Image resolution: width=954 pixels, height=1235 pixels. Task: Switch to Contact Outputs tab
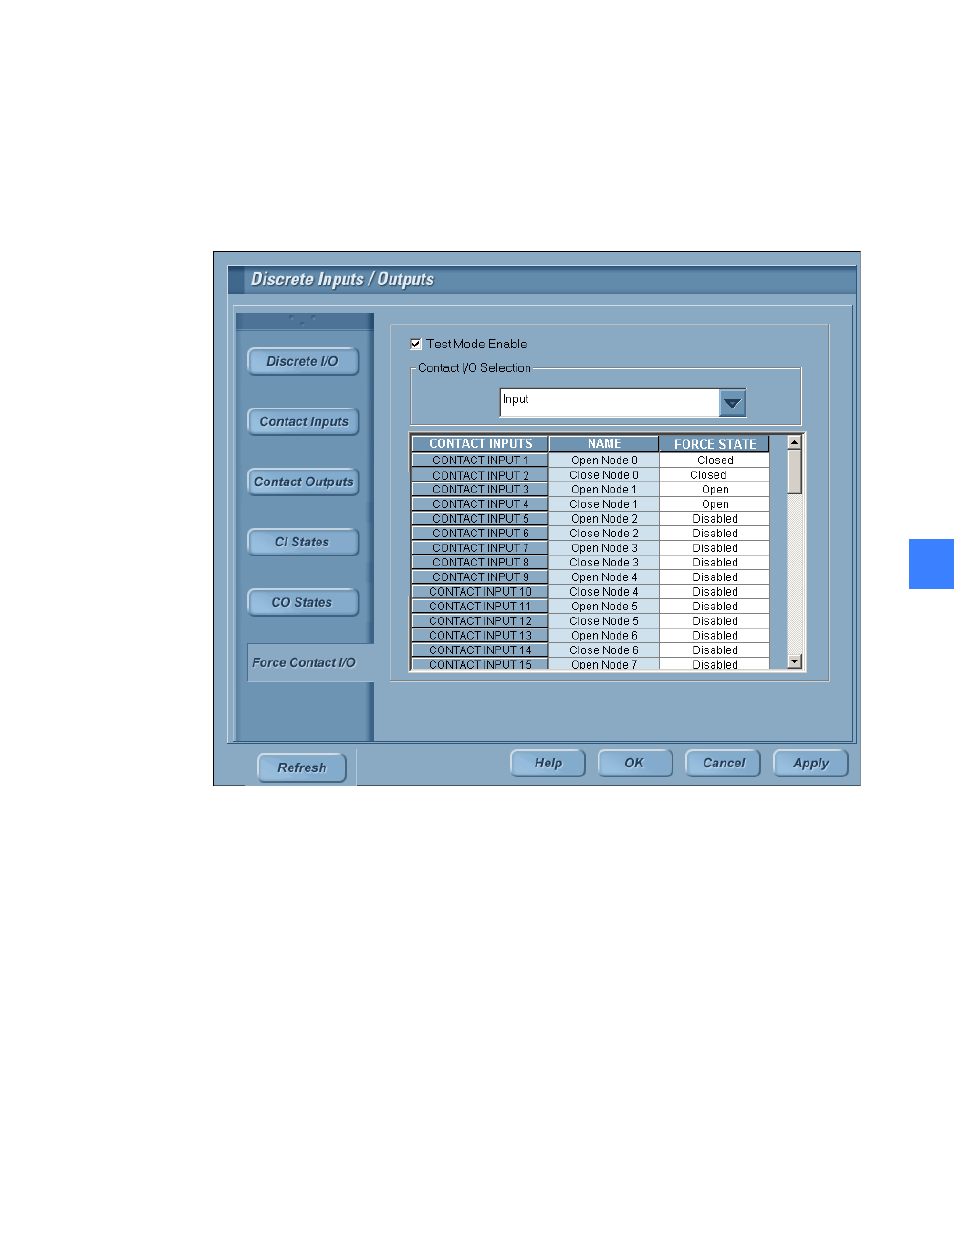tap(303, 482)
